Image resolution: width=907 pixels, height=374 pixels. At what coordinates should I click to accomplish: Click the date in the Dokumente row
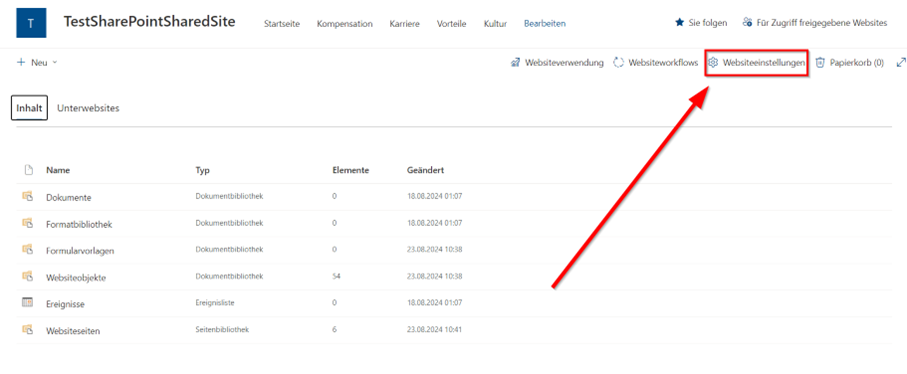pyautogui.click(x=434, y=197)
